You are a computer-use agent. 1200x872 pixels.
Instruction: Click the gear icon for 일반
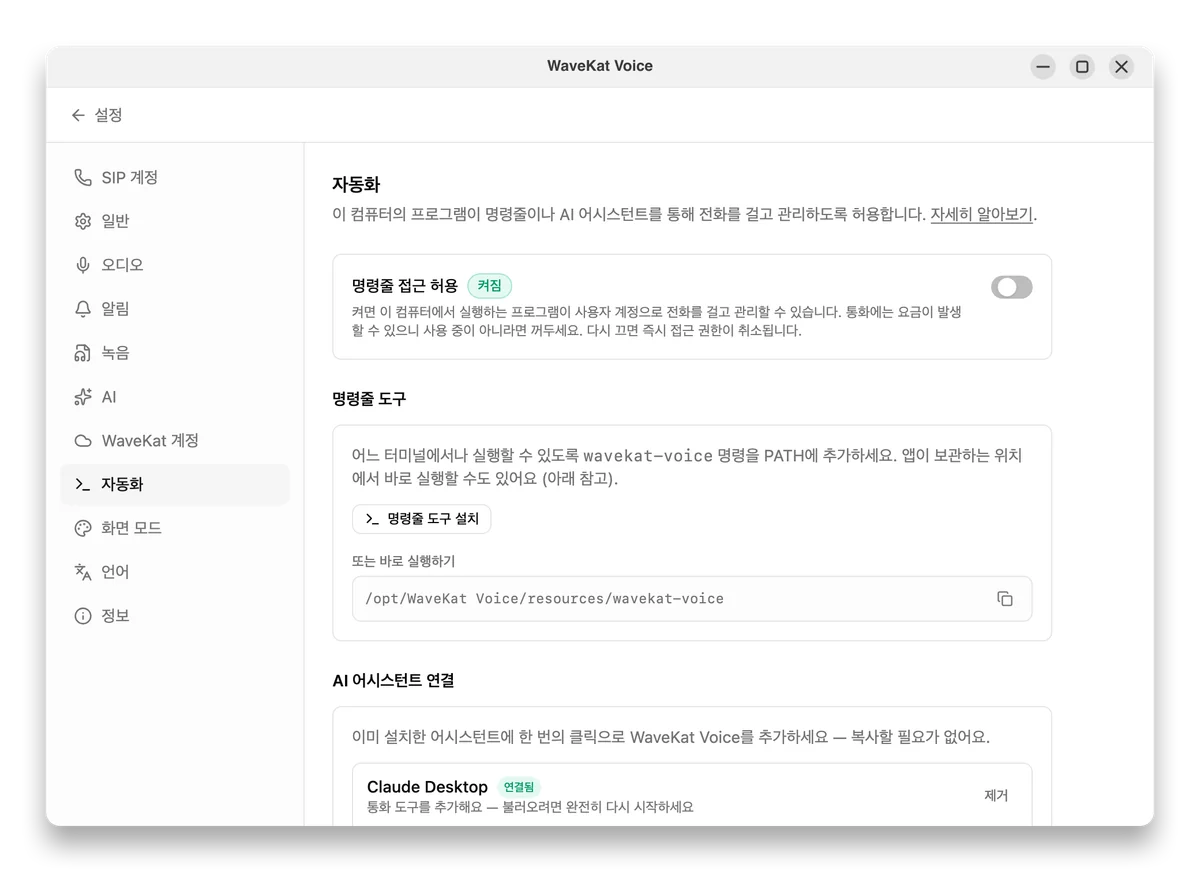83,221
